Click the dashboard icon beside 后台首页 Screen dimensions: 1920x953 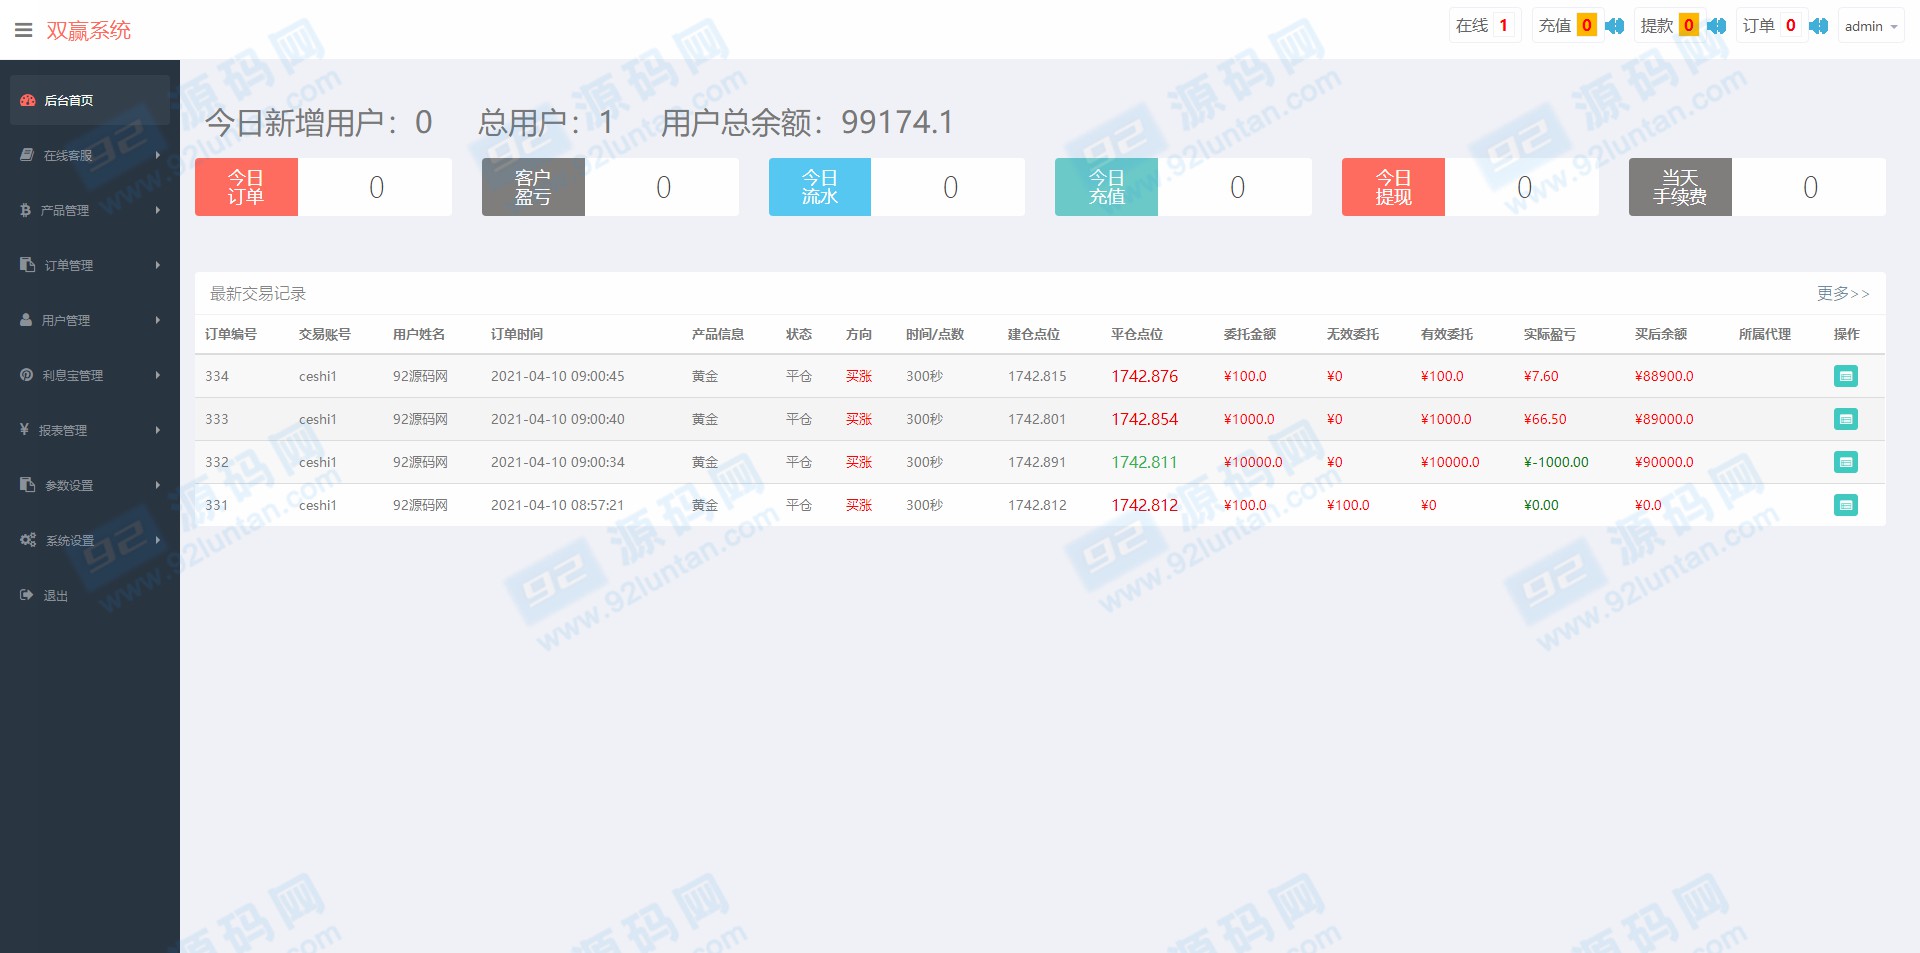[28, 100]
